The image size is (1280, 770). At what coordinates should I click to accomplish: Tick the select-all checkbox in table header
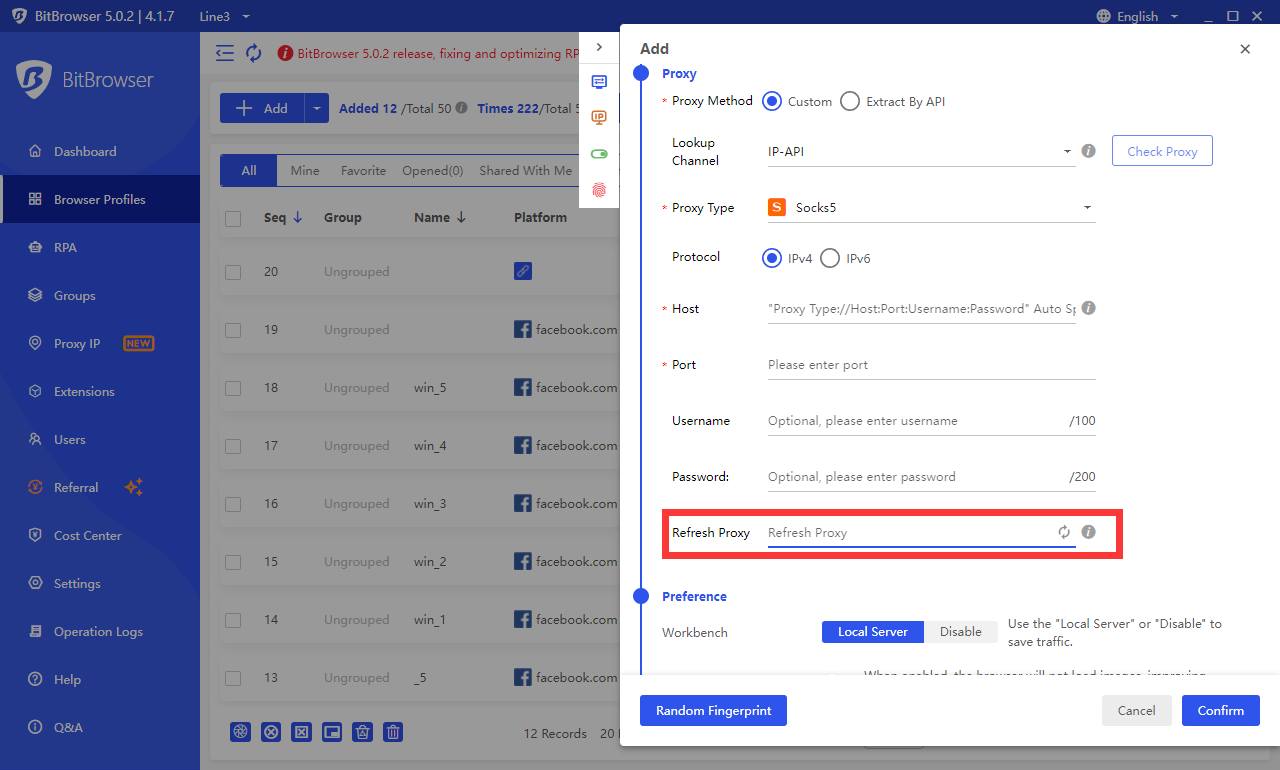click(233, 218)
